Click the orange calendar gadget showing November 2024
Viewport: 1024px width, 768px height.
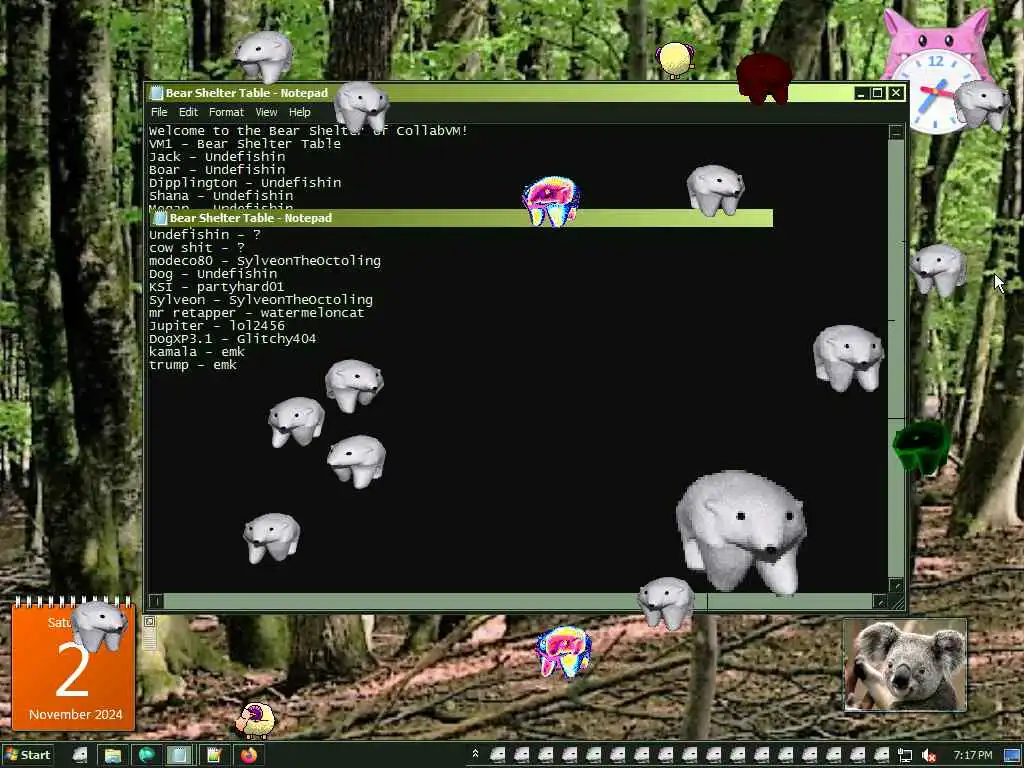coord(73,664)
